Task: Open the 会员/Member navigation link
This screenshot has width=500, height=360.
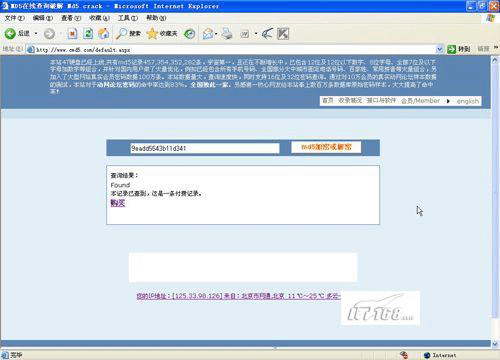Action: [420, 101]
